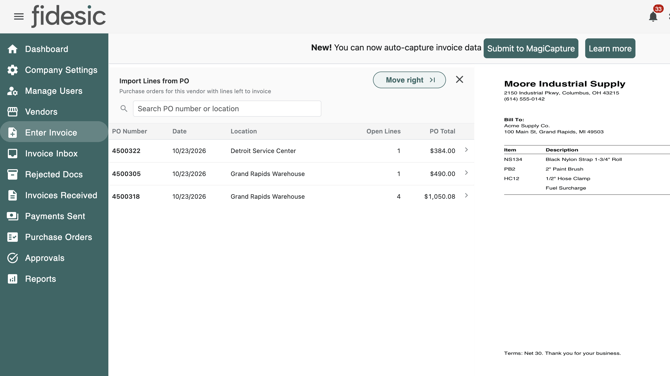The height and width of the screenshot is (376, 670).
Task: Click the Rejected Docs archive icon
Action: 12,174
